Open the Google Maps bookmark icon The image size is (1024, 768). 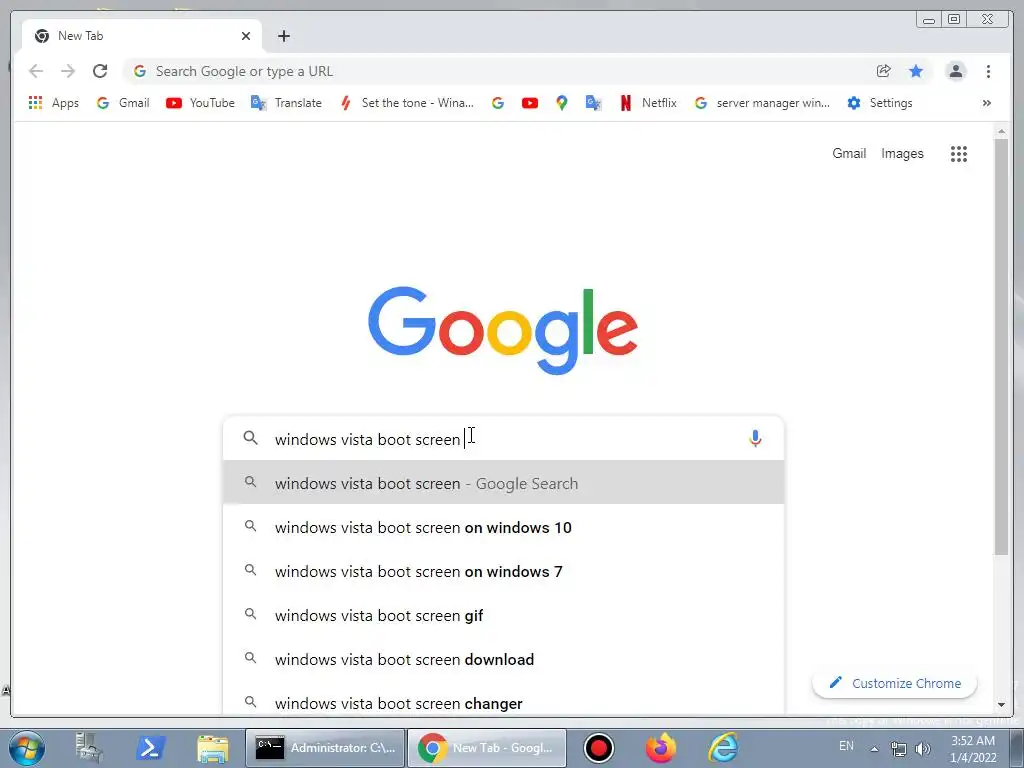point(562,103)
